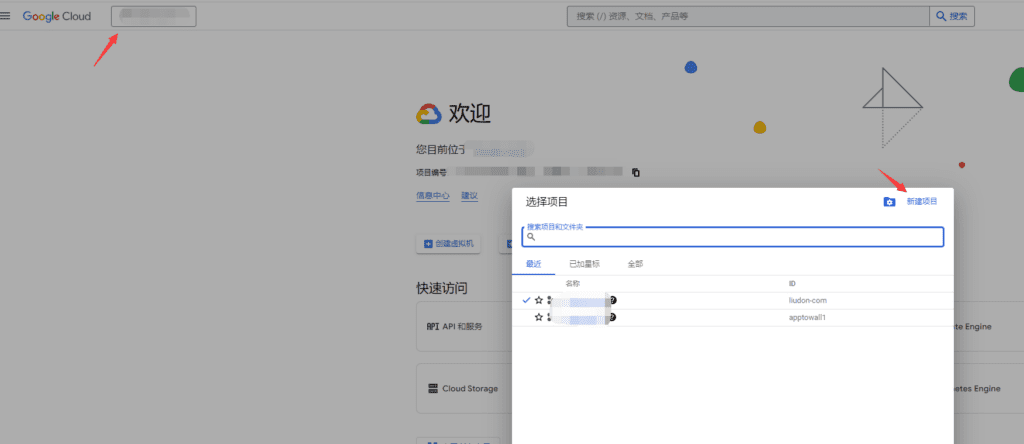The height and width of the screenshot is (444, 1024).
Task: Copy the project number with copy icon
Action: [x=635, y=173]
